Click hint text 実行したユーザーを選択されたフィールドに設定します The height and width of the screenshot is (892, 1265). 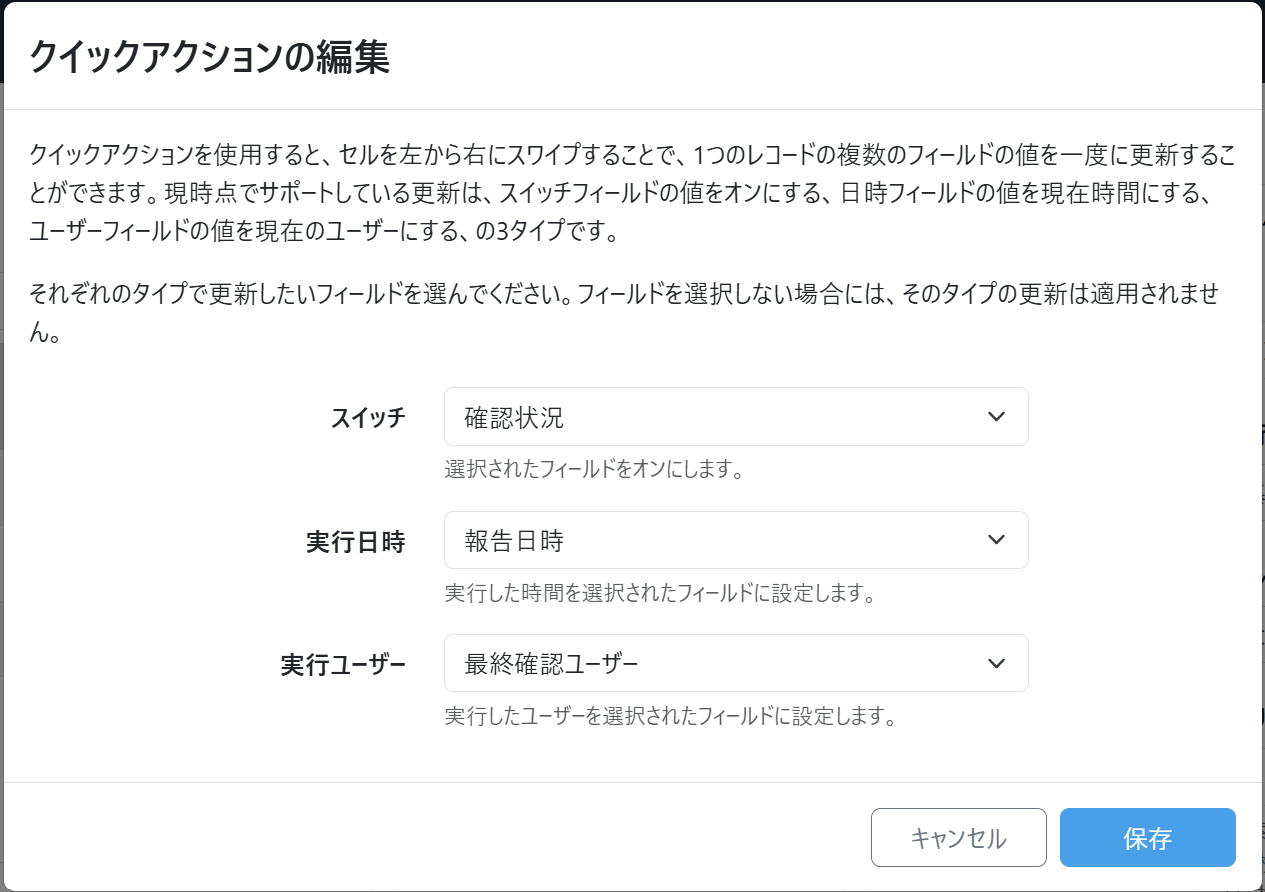pos(668,716)
